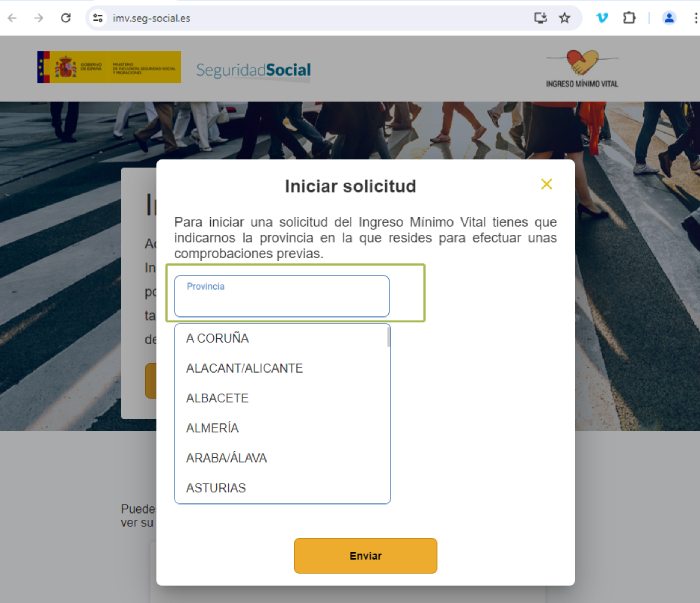Reload the page with the refresh icon
Screen dimensions: 700x603
pyautogui.click(x=66, y=18)
